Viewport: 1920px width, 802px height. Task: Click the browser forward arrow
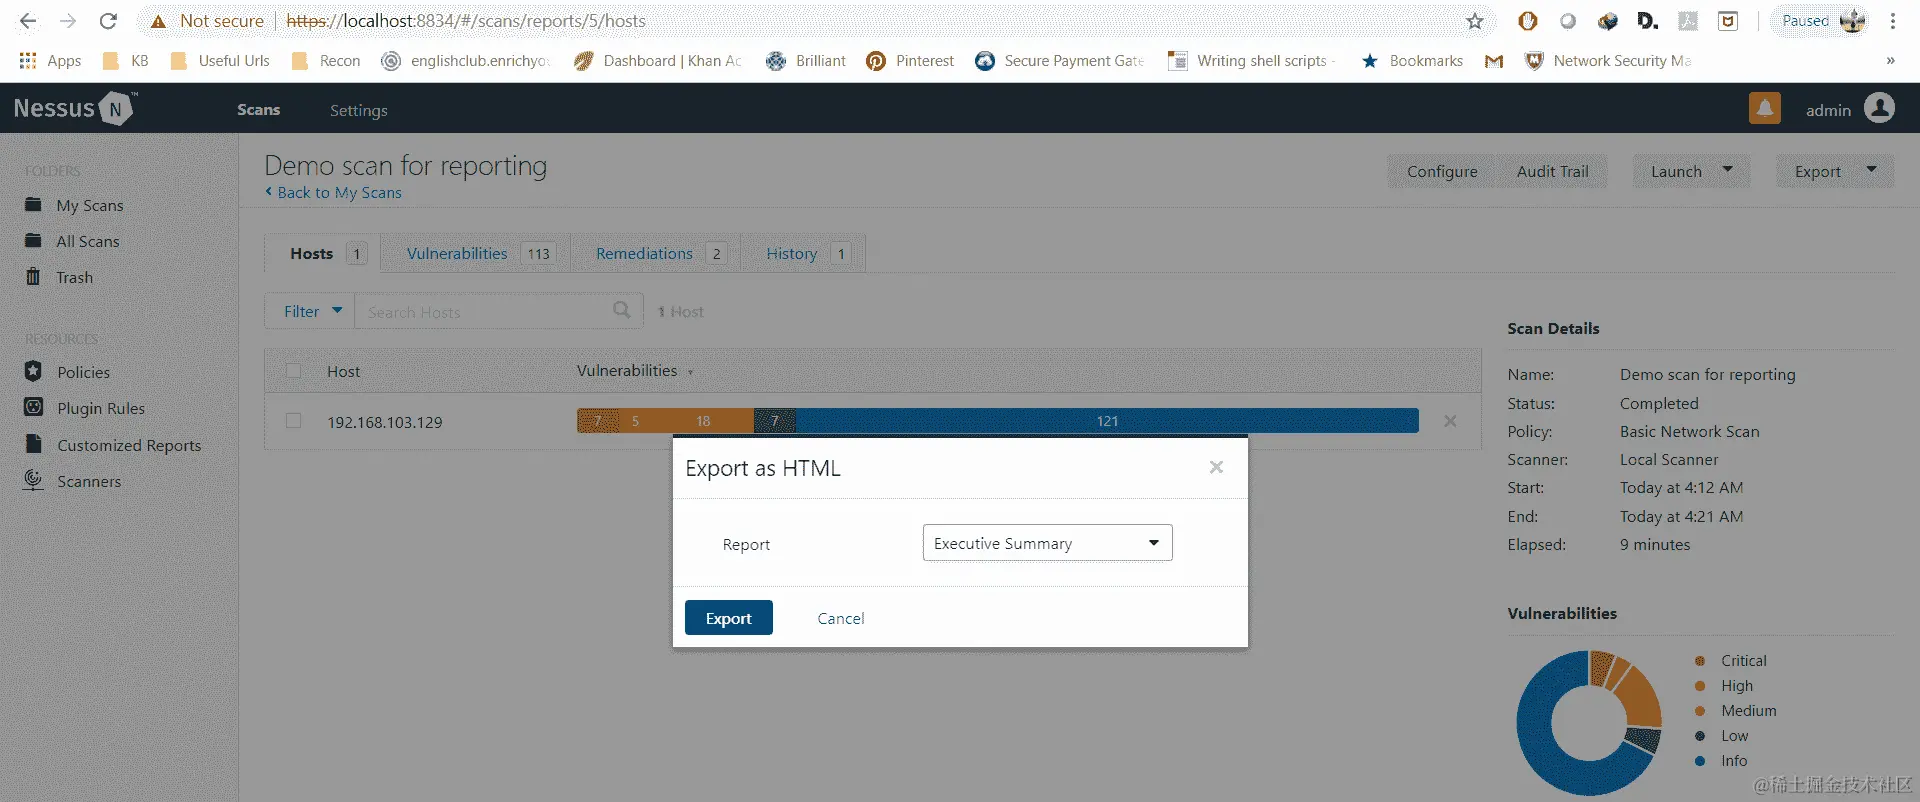tap(68, 21)
